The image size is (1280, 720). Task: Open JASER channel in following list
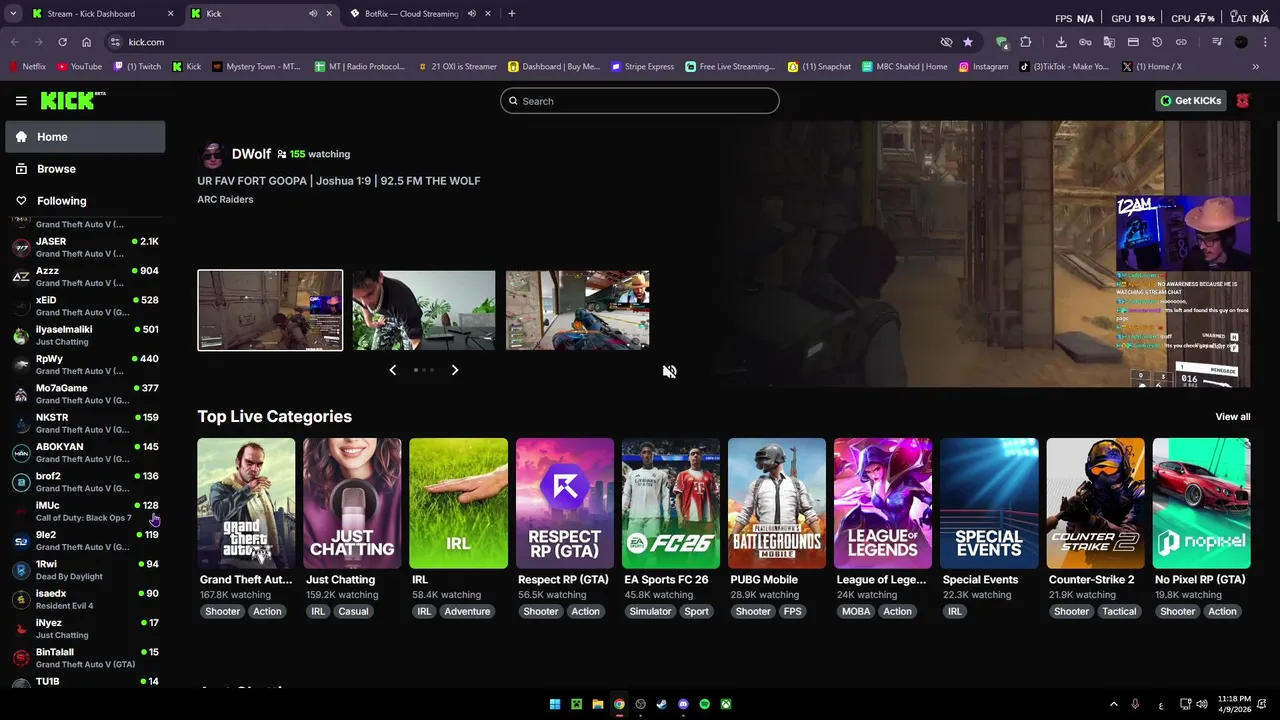point(85,247)
